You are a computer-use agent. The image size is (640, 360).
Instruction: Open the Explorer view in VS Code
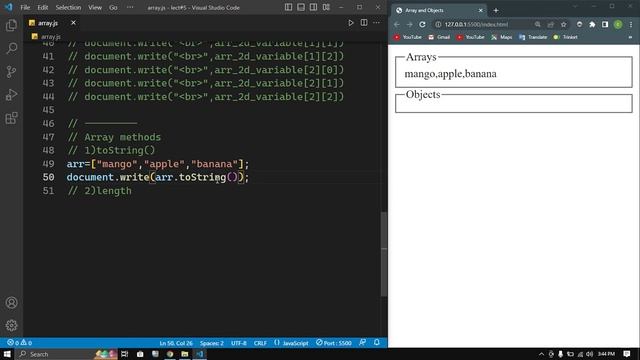coord(11,25)
